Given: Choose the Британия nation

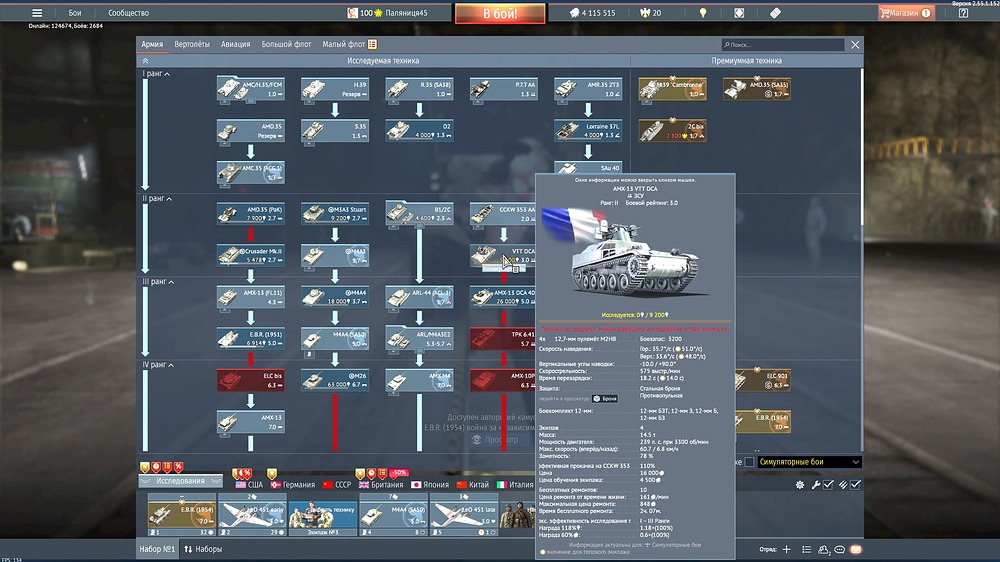Looking at the screenshot, I should [381, 485].
